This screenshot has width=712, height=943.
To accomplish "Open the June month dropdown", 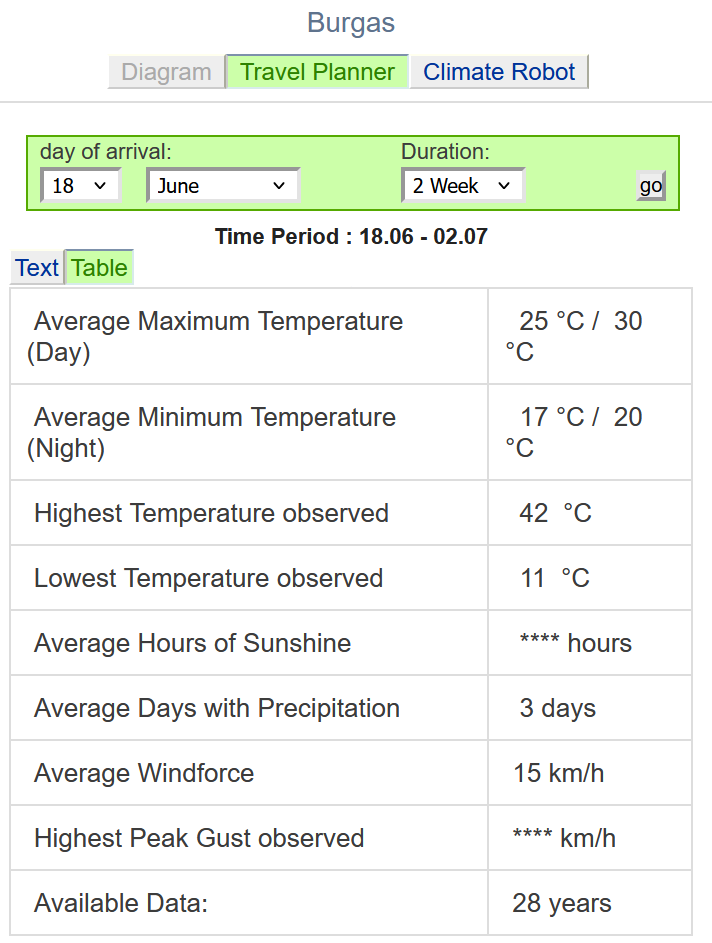I will (x=222, y=185).
